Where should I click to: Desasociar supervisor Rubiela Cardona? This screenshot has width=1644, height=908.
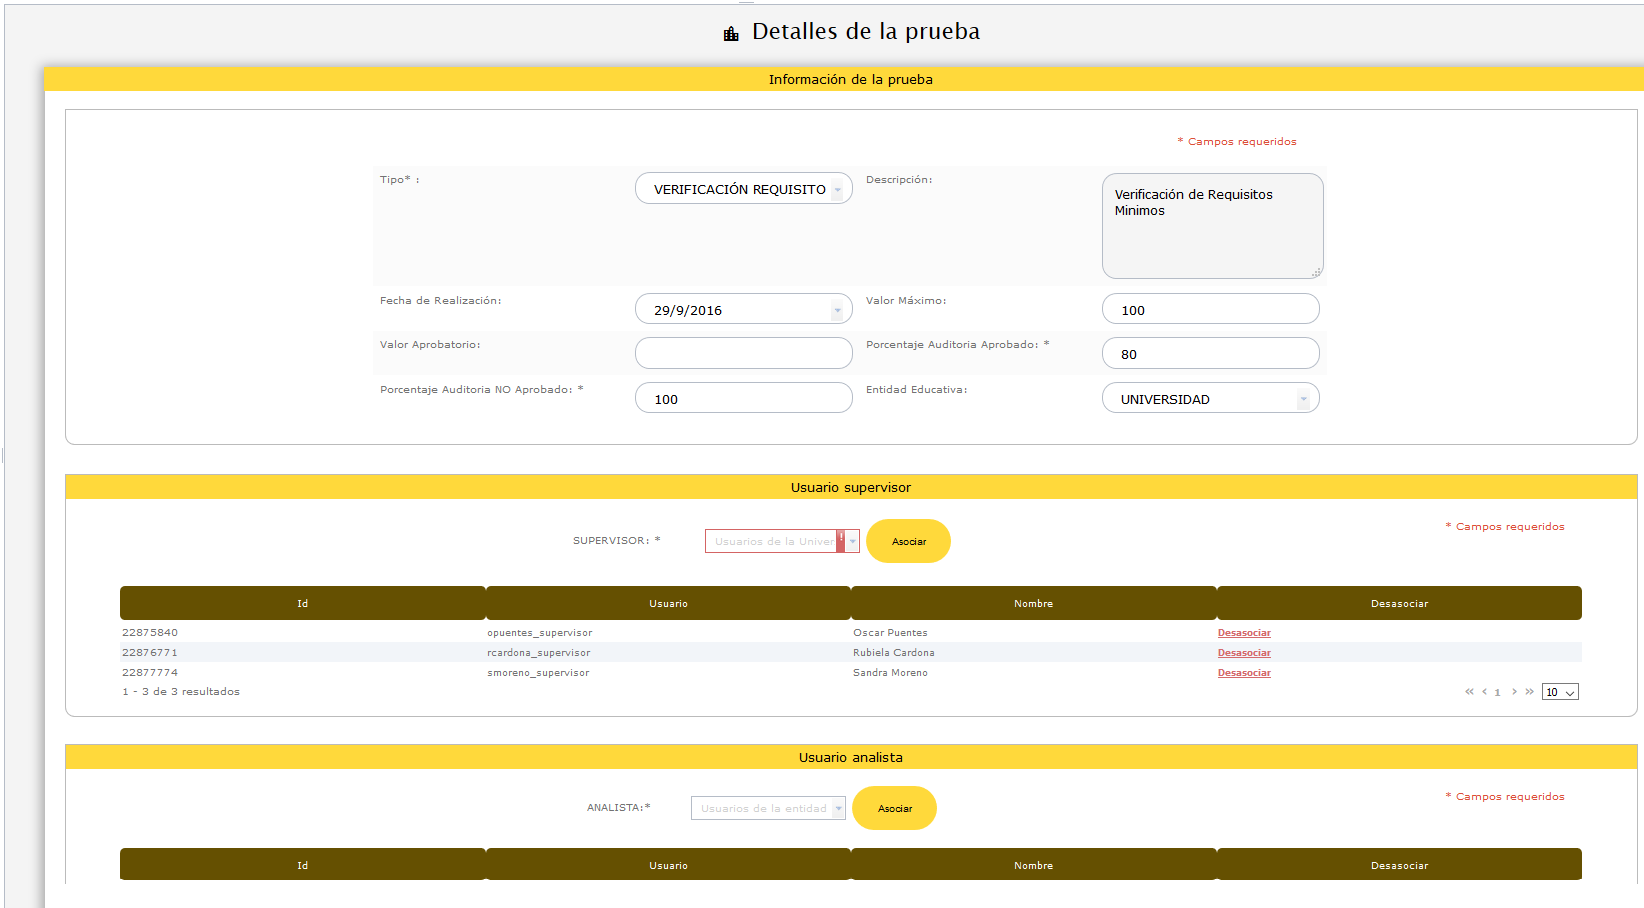click(x=1244, y=653)
